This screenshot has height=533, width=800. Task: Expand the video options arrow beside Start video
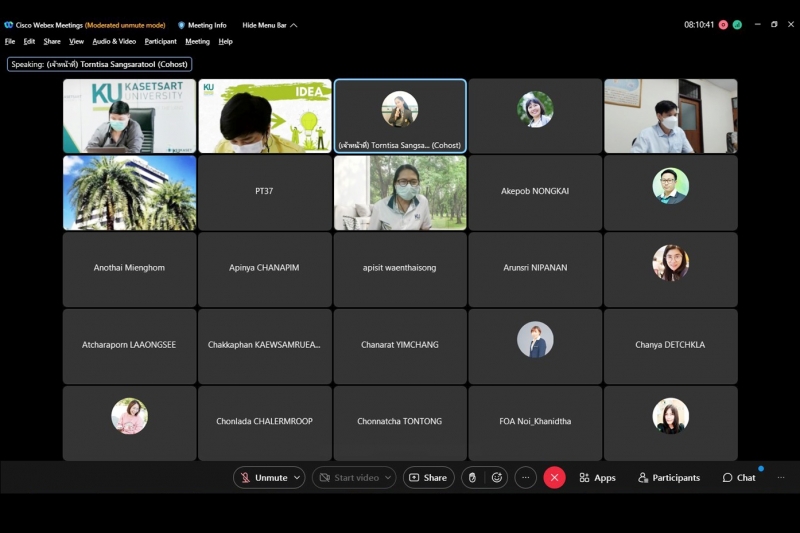point(388,478)
